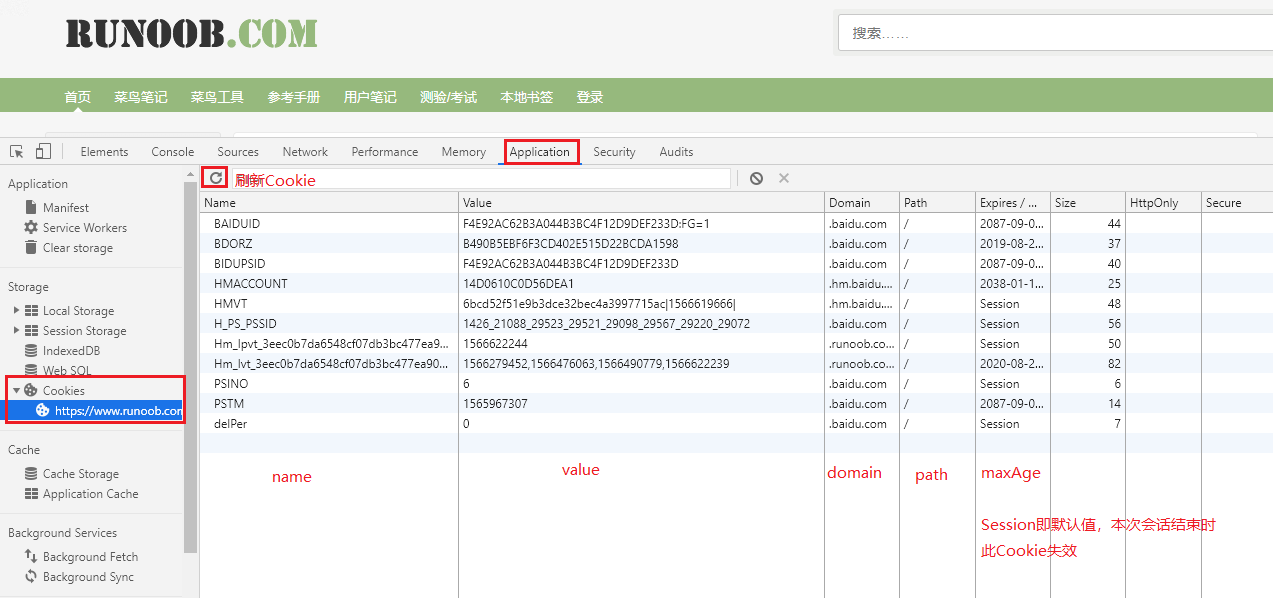Switch to the Sources tab
The width and height of the screenshot is (1273, 598).
pyautogui.click(x=238, y=152)
